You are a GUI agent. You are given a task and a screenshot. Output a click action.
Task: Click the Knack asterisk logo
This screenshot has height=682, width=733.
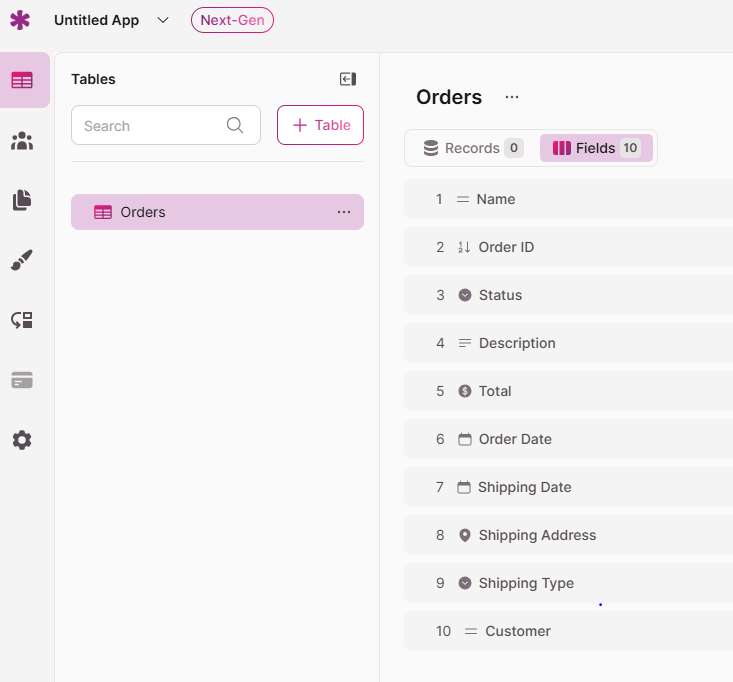(x=20, y=20)
